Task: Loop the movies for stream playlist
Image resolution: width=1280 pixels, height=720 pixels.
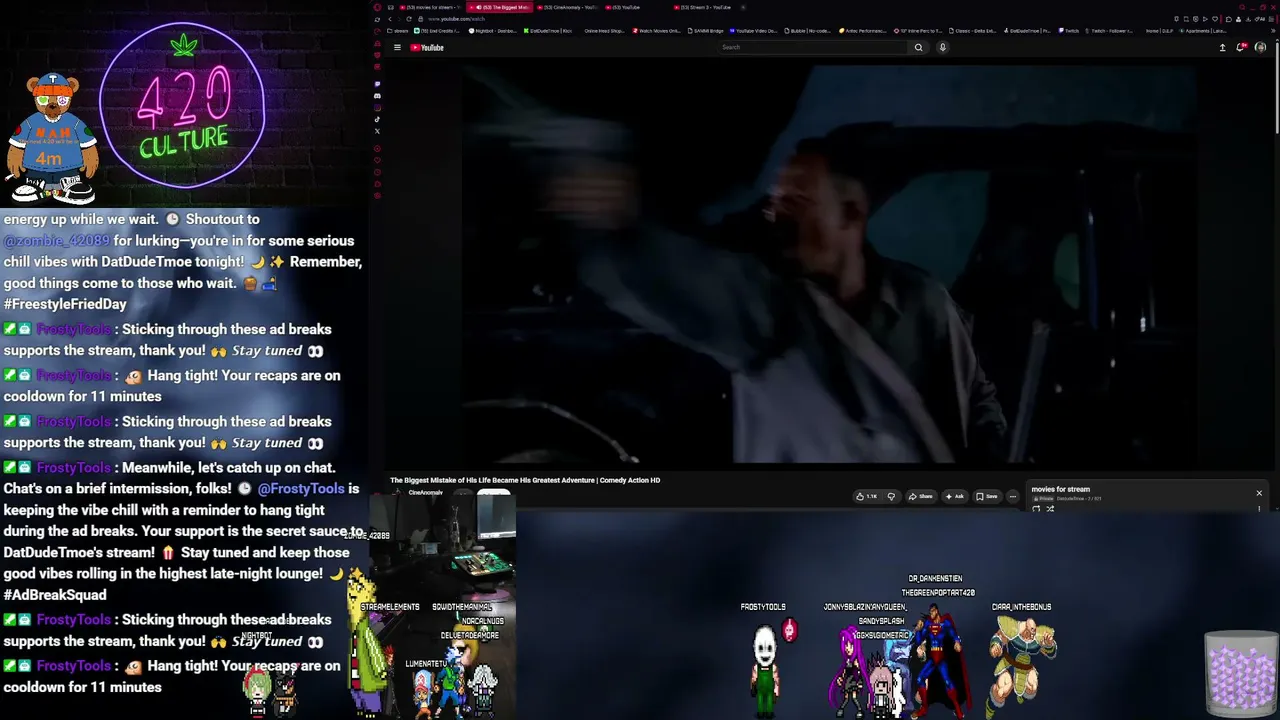Action: point(1036,509)
